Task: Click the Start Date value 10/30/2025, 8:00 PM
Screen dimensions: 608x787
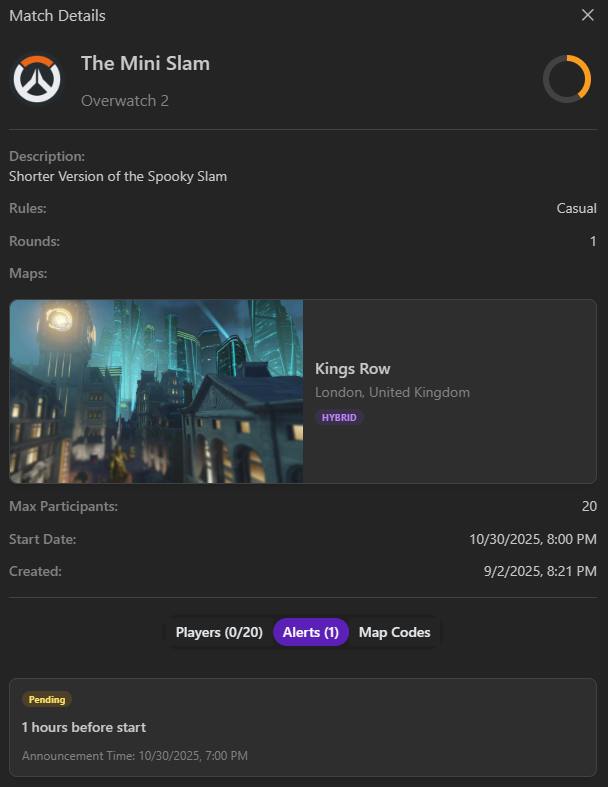Action: (x=532, y=539)
